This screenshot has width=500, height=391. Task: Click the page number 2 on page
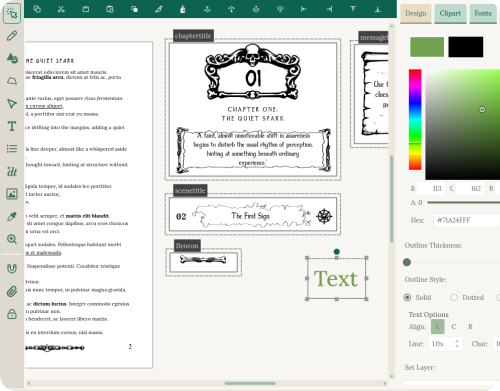coord(130,347)
